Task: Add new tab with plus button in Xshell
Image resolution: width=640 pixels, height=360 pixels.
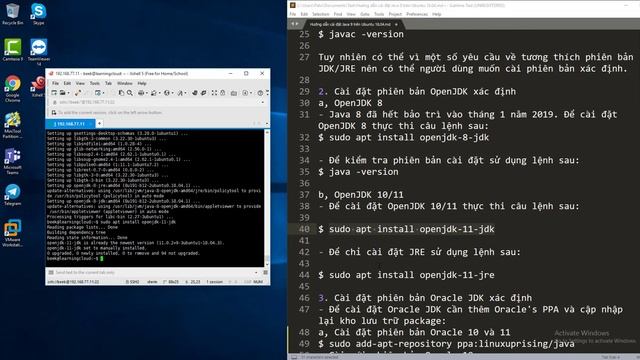Action: tap(99, 123)
